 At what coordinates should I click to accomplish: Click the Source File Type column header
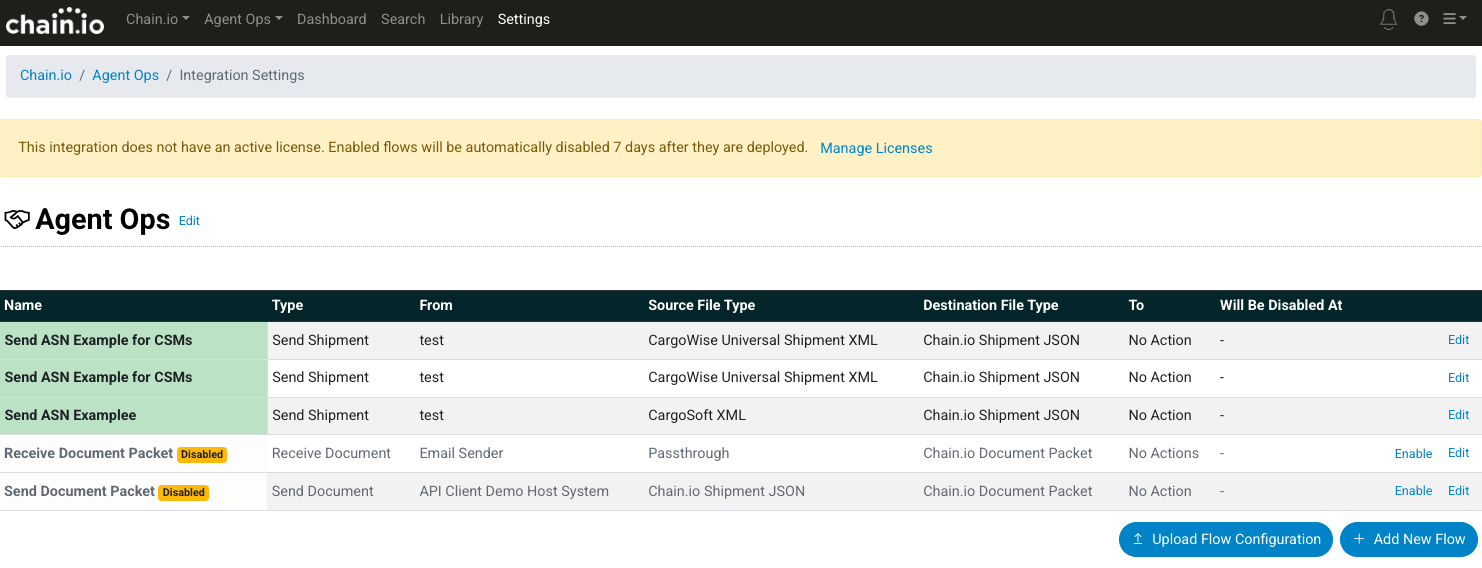[701, 305]
